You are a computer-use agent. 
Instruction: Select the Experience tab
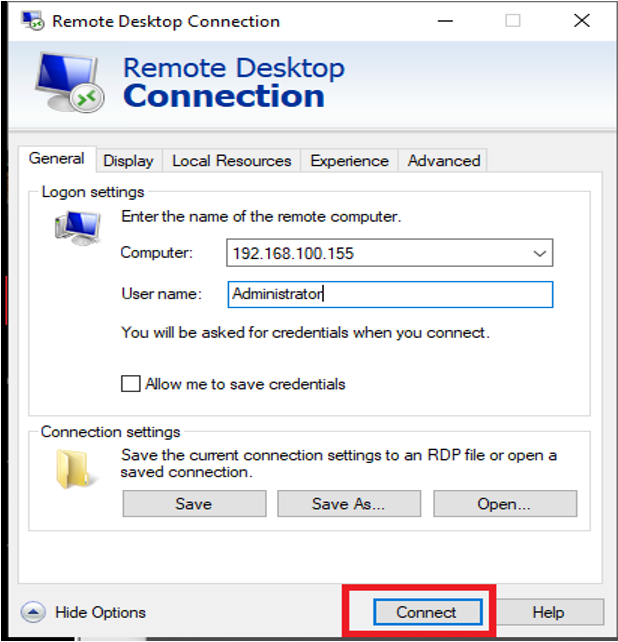(x=349, y=160)
